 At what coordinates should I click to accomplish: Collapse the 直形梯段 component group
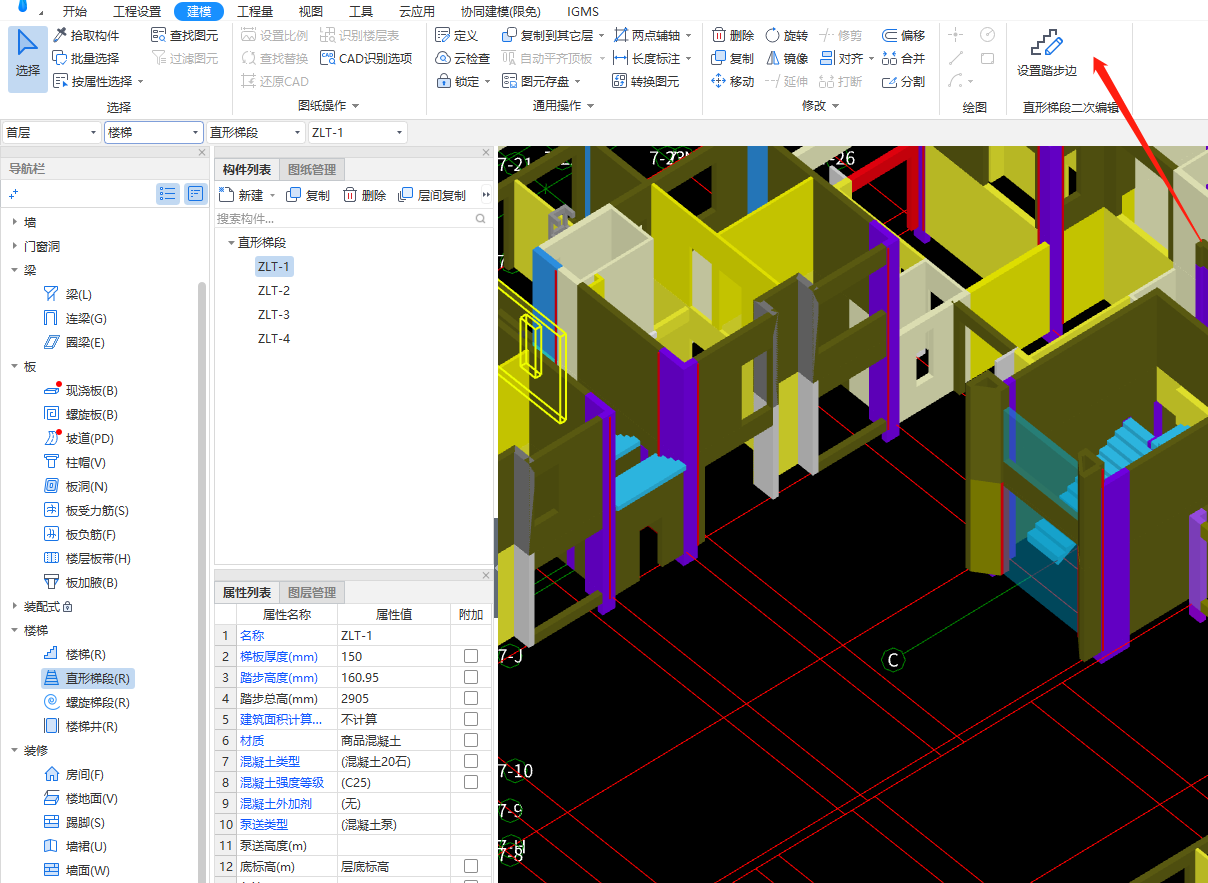click(230, 242)
